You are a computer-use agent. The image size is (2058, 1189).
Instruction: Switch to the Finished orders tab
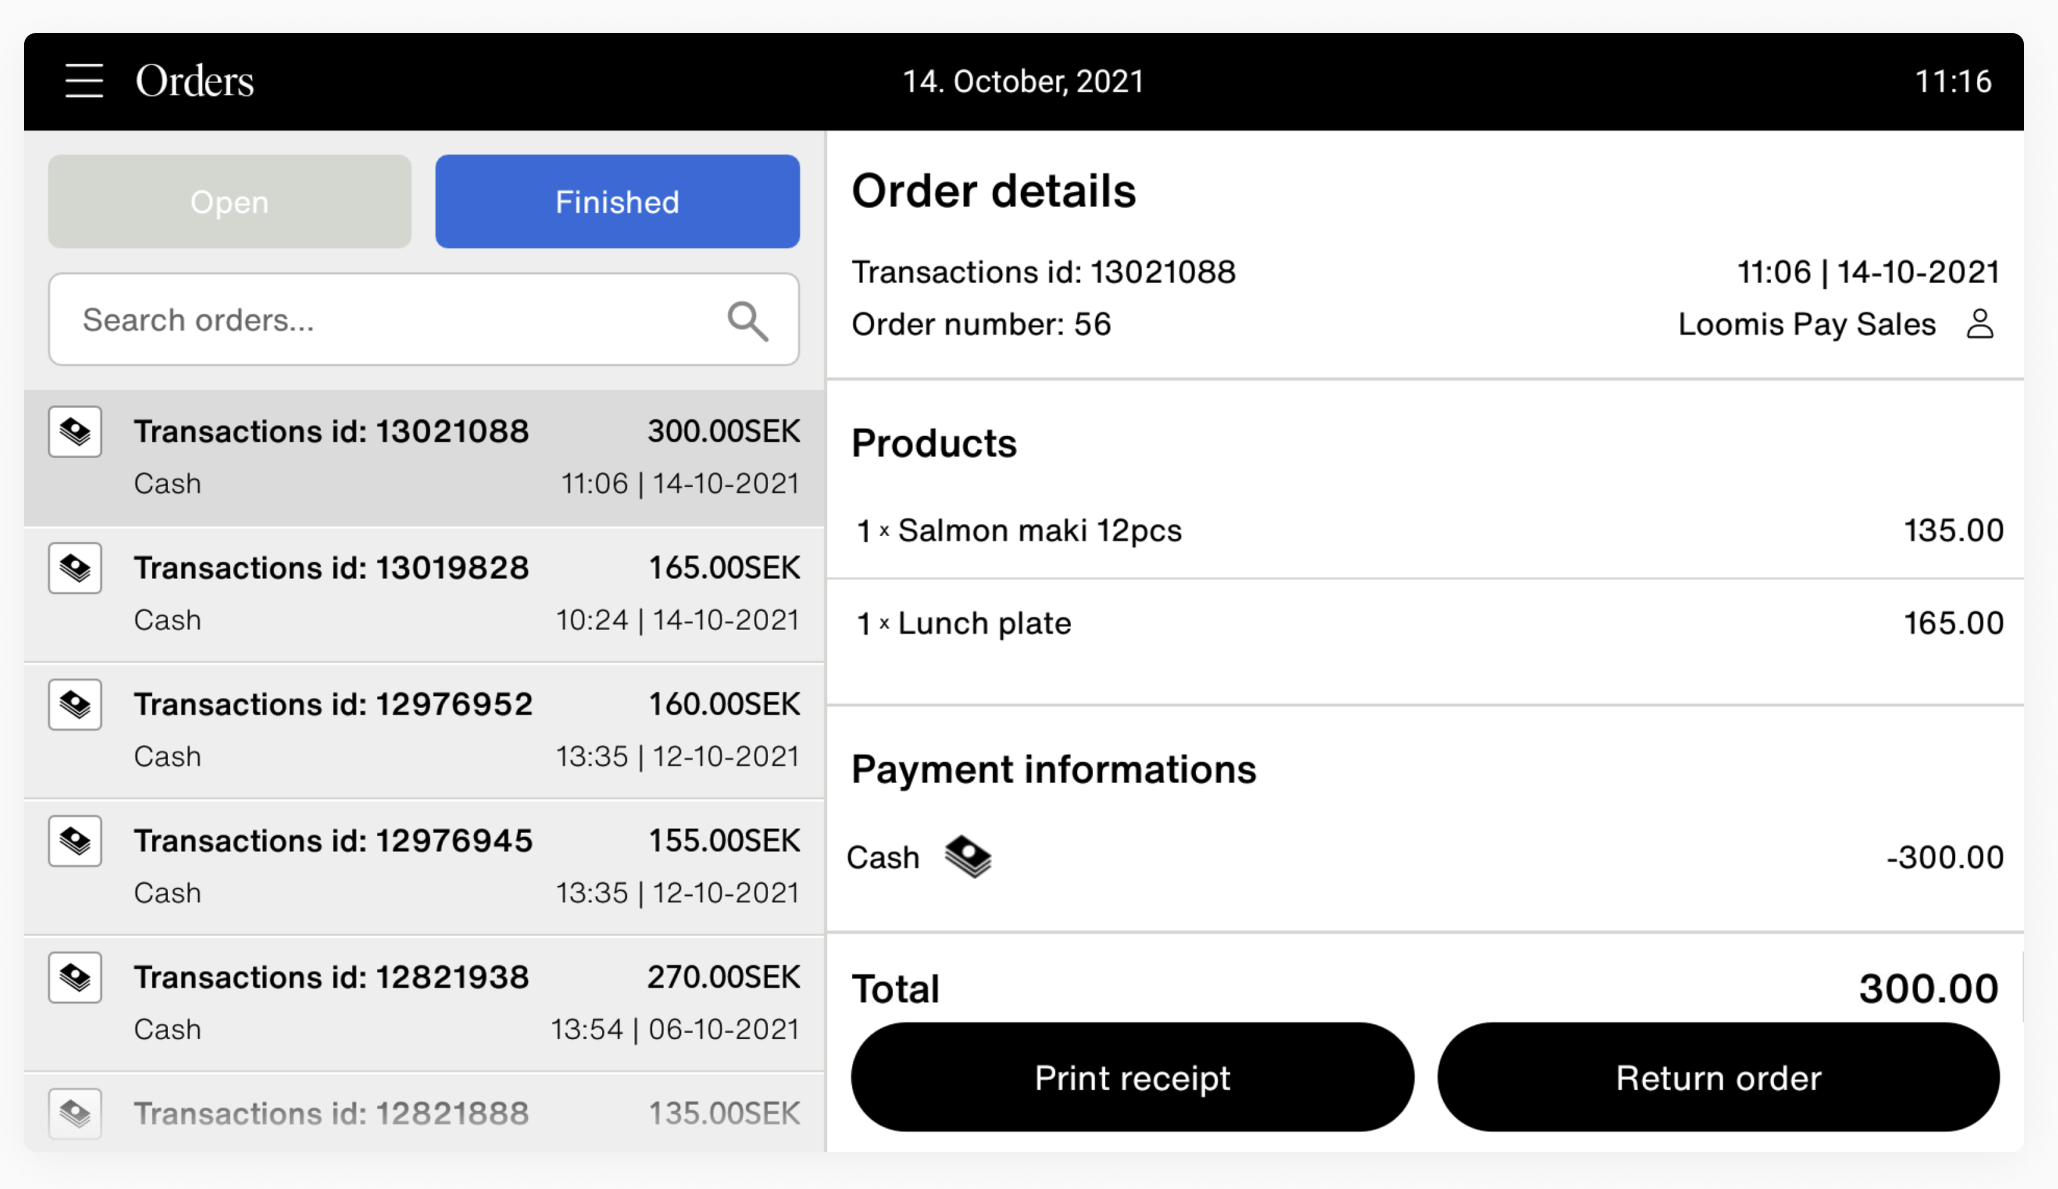pyautogui.click(x=617, y=201)
